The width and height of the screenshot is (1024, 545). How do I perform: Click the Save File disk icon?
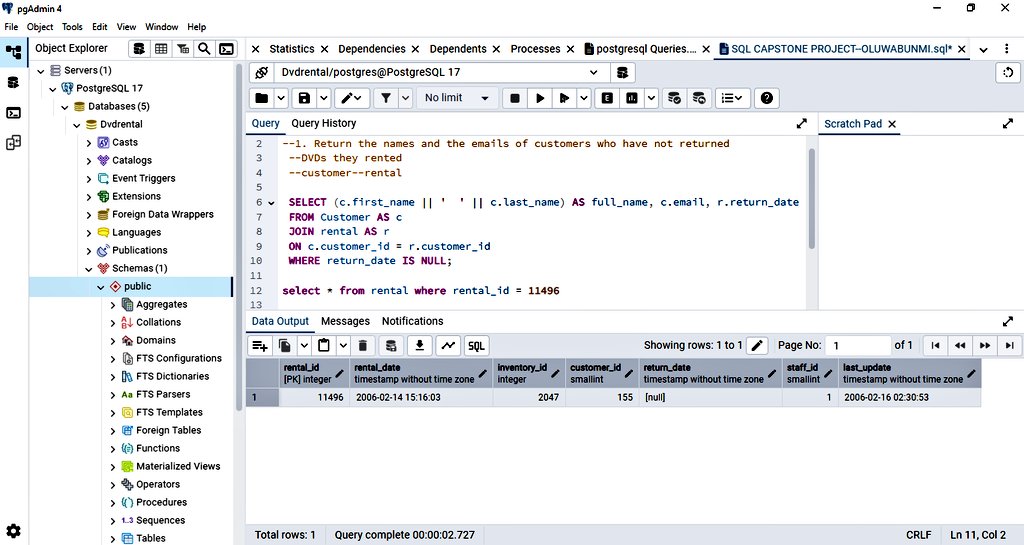point(304,98)
